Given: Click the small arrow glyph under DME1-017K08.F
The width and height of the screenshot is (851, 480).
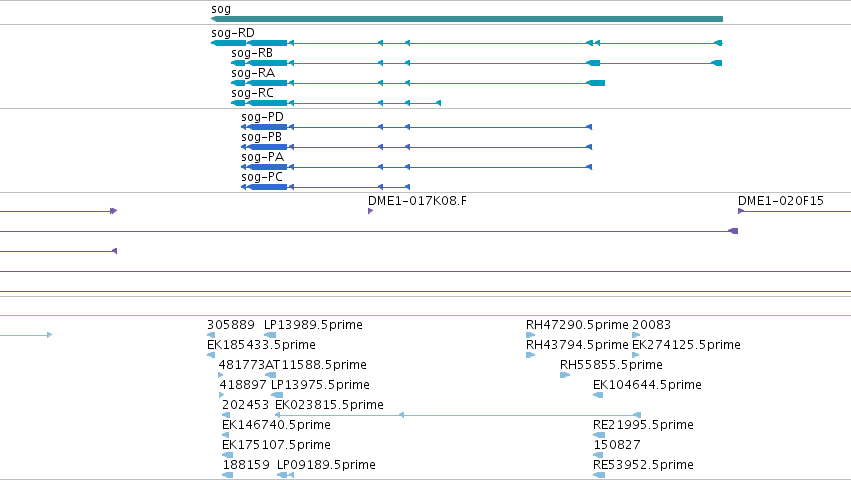Looking at the screenshot, I should 371,211.
